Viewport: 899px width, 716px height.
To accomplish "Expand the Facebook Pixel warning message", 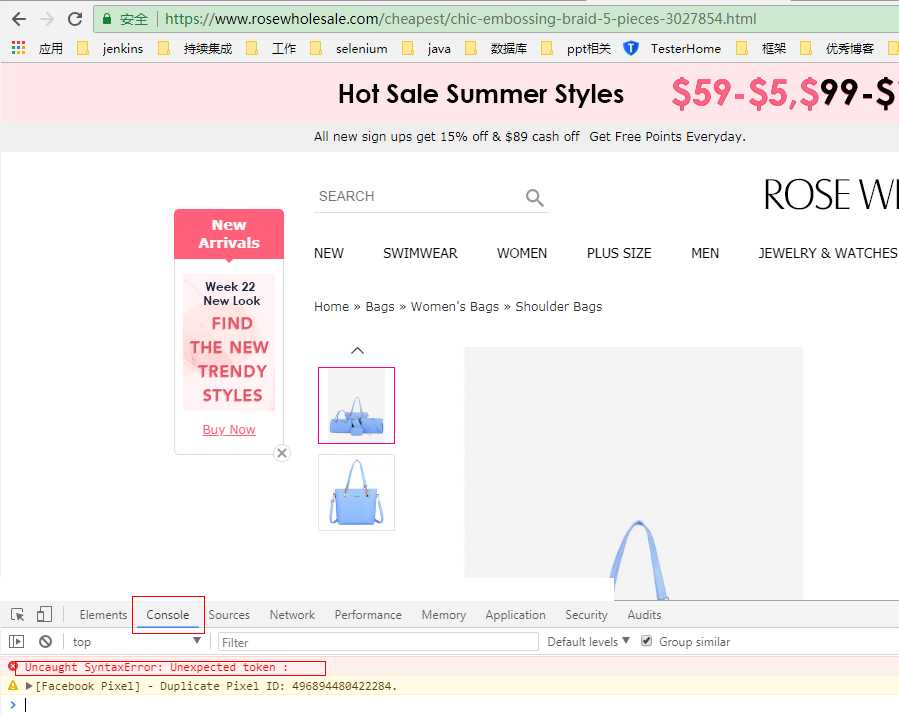I will 29,686.
